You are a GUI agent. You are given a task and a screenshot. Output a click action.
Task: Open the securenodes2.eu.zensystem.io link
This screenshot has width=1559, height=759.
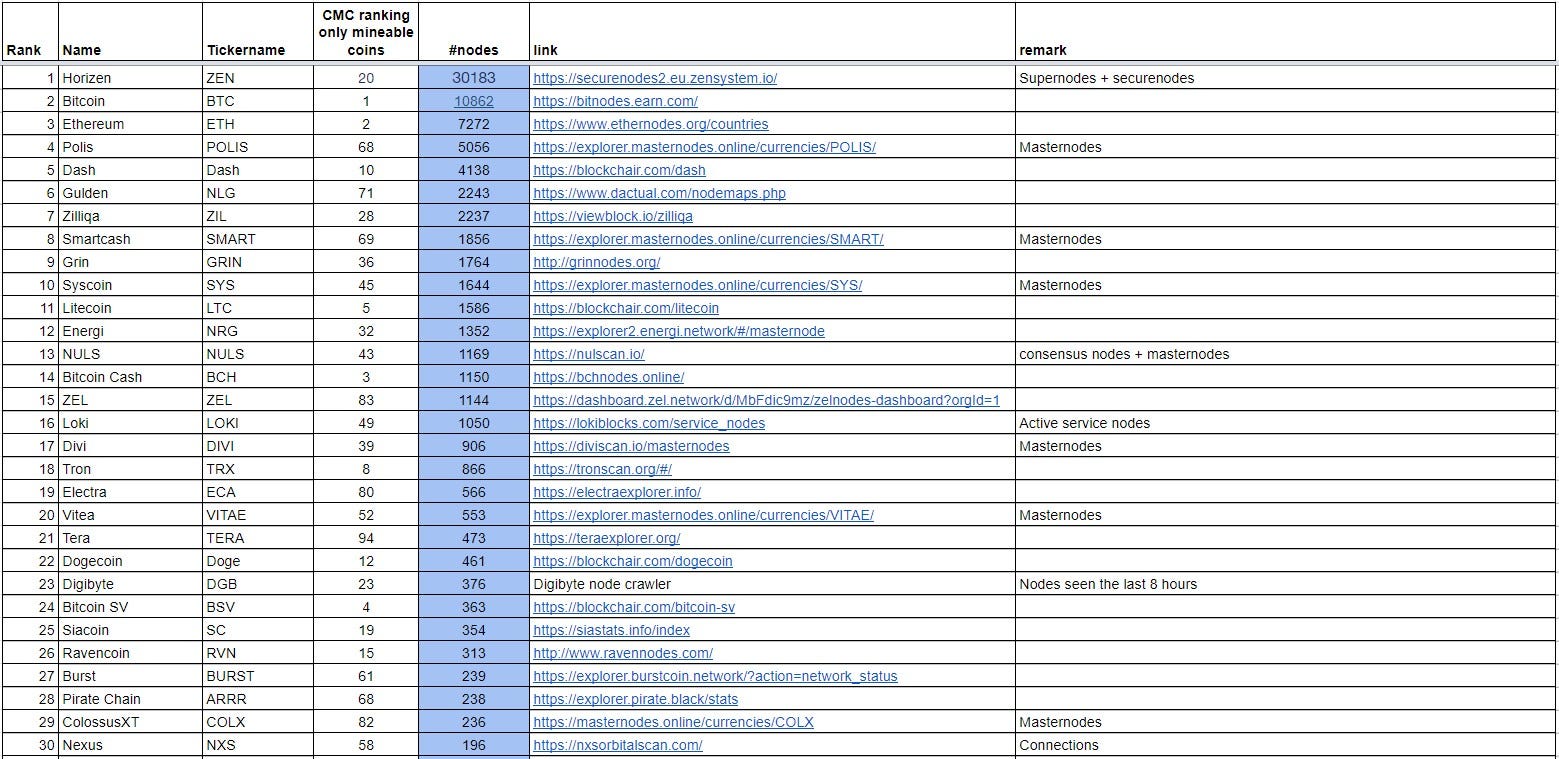(x=655, y=78)
